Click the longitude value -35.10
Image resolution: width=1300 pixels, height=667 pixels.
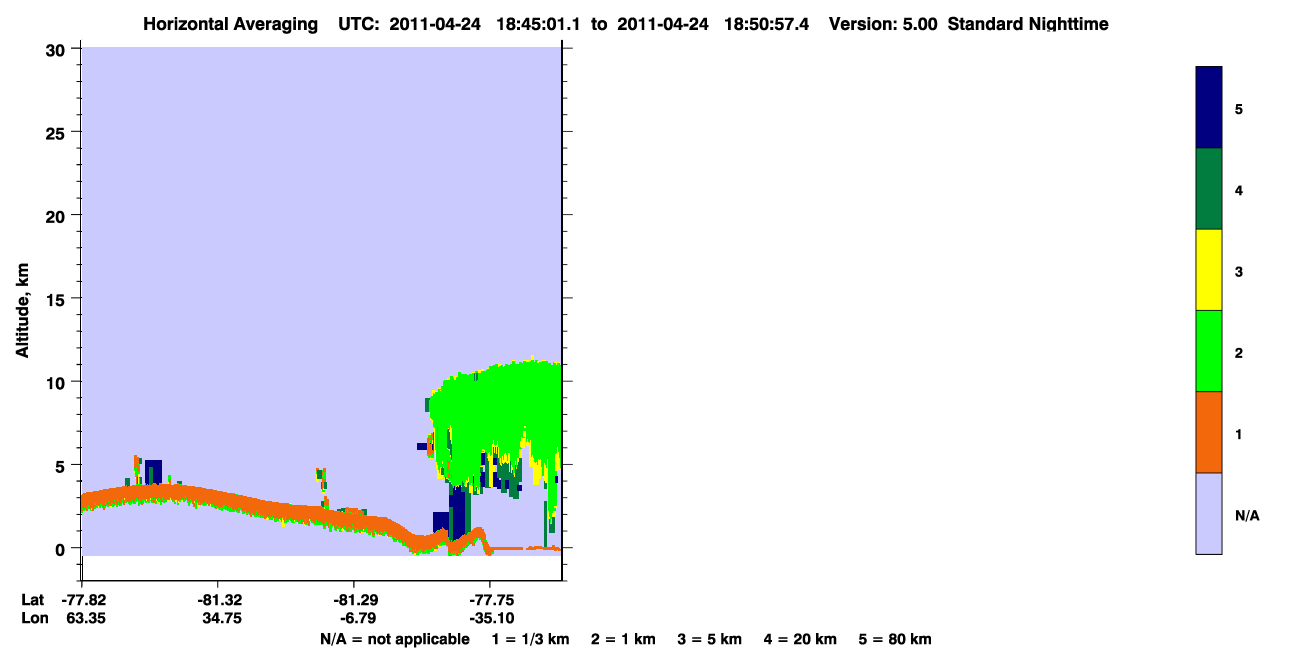[x=490, y=619]
